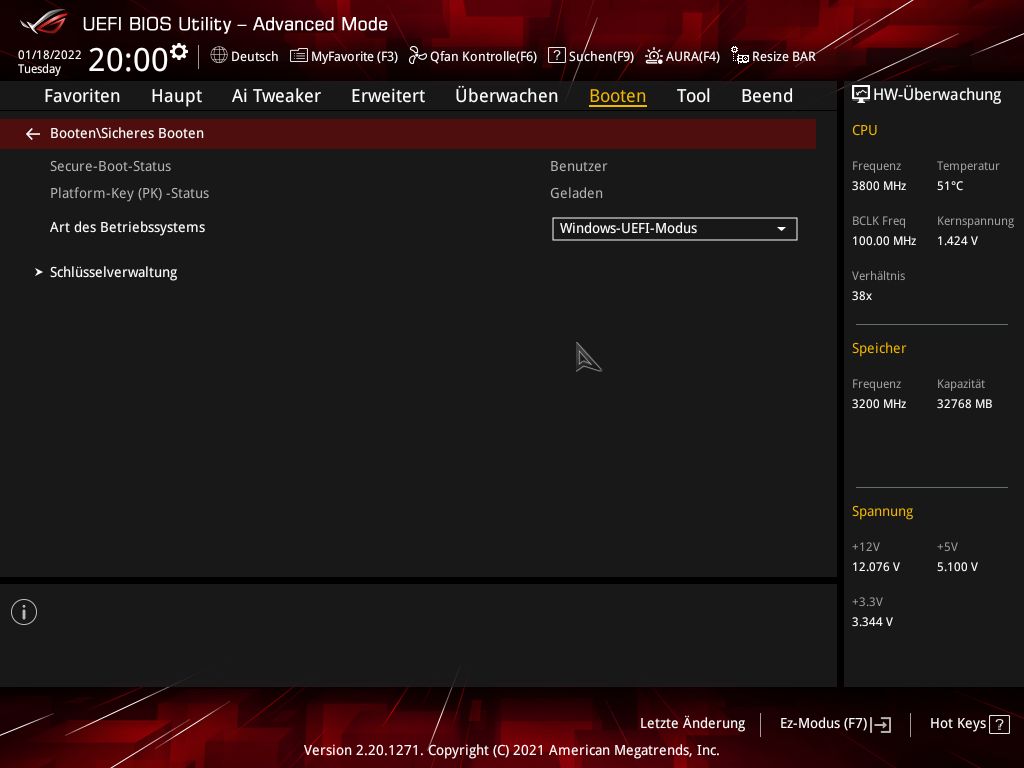
Task: Click the Suchen question mark icon
Action: (556, 56)
